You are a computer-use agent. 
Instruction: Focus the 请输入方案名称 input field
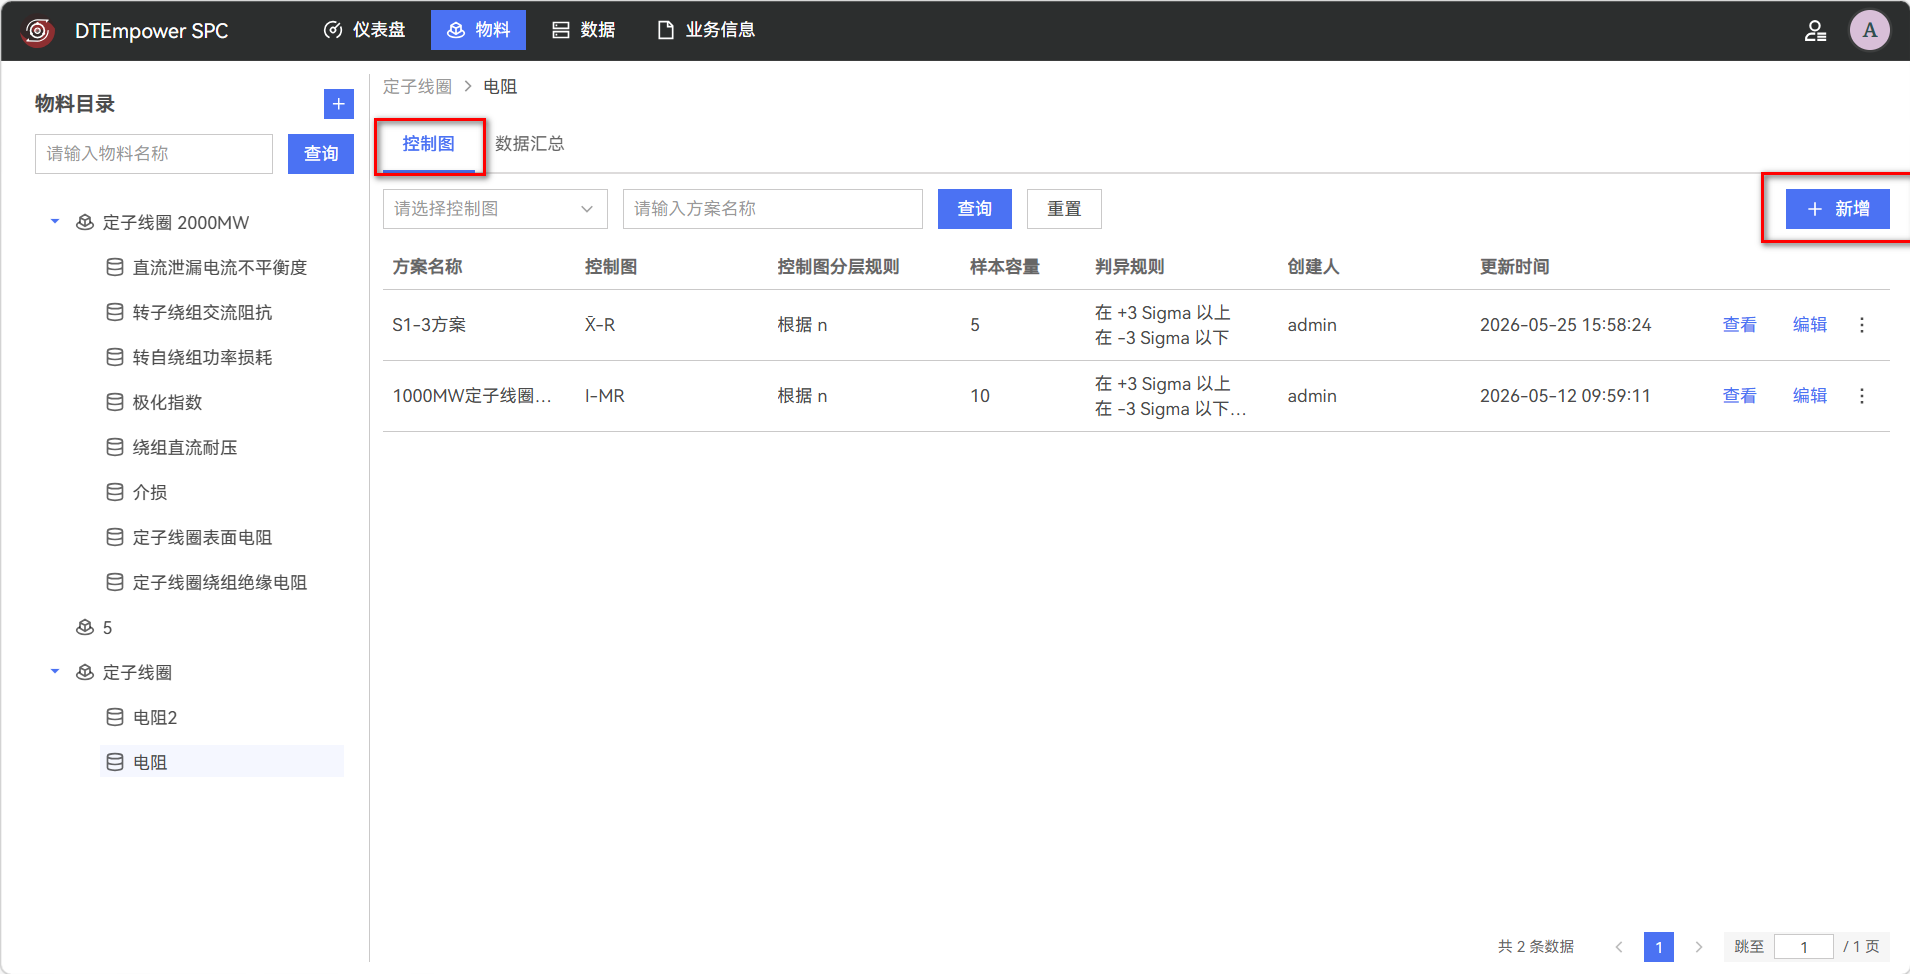pyautogui.click(x=773, y=209)
